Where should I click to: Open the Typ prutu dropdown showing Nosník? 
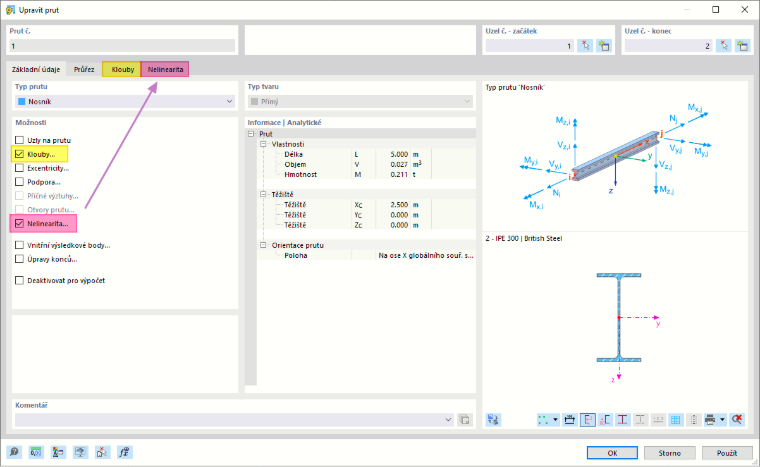125,101
